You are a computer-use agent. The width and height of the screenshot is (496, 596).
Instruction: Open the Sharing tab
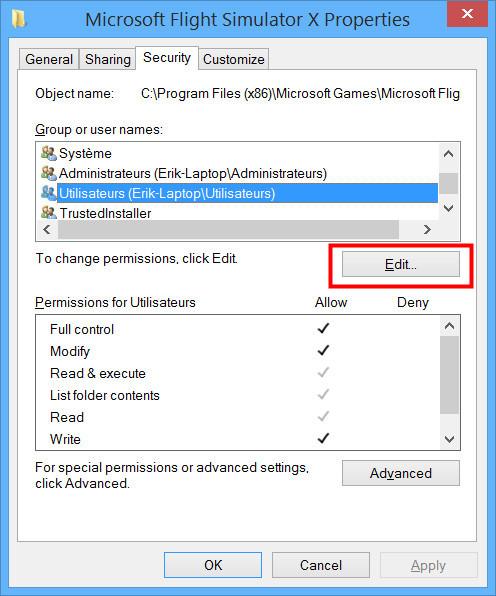click(108, 59)
